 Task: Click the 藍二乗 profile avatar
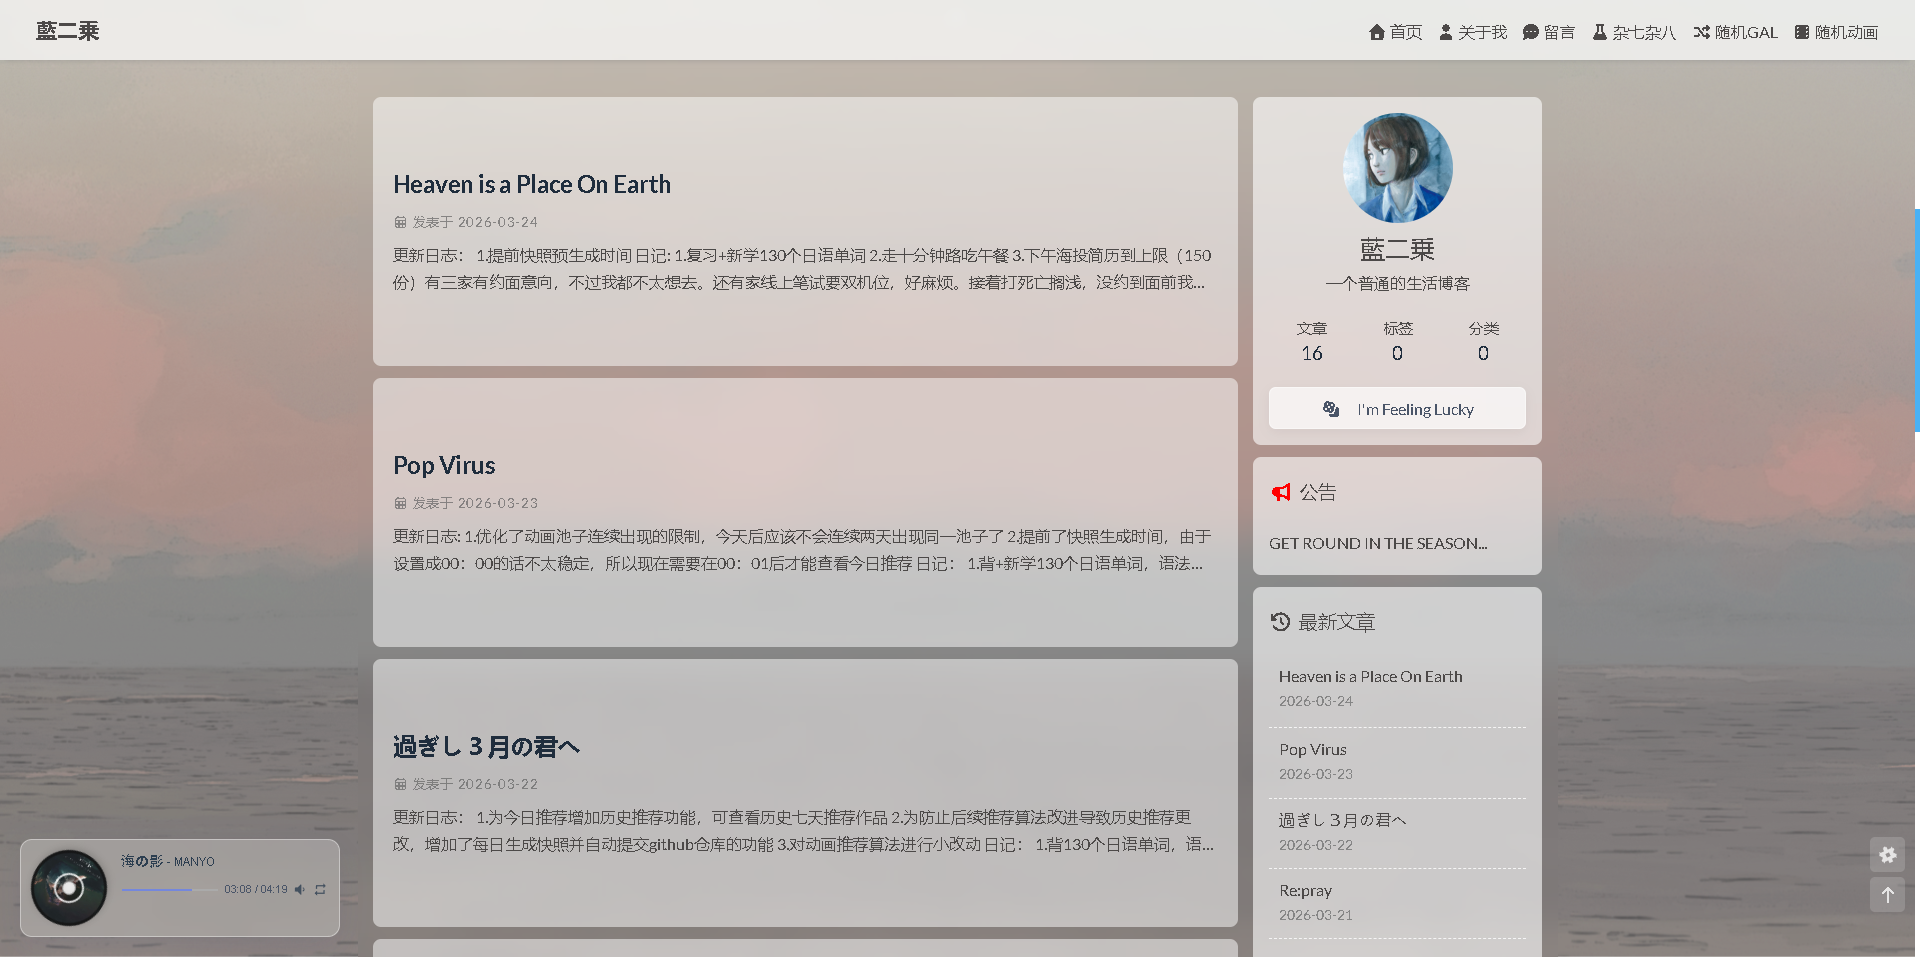pos(1397,167)
